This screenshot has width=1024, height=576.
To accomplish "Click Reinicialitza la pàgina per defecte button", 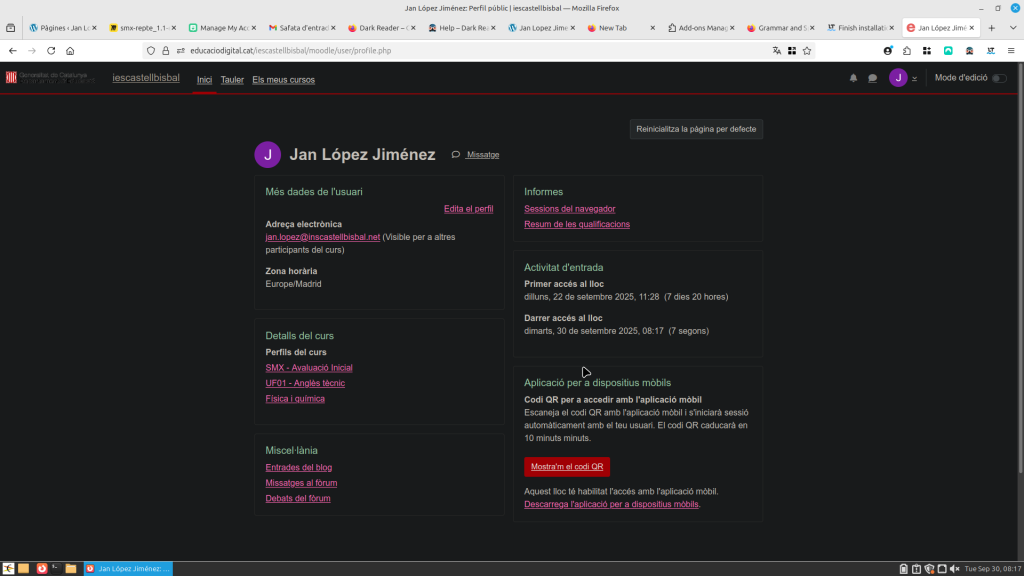I will click(x=696, y=129).
